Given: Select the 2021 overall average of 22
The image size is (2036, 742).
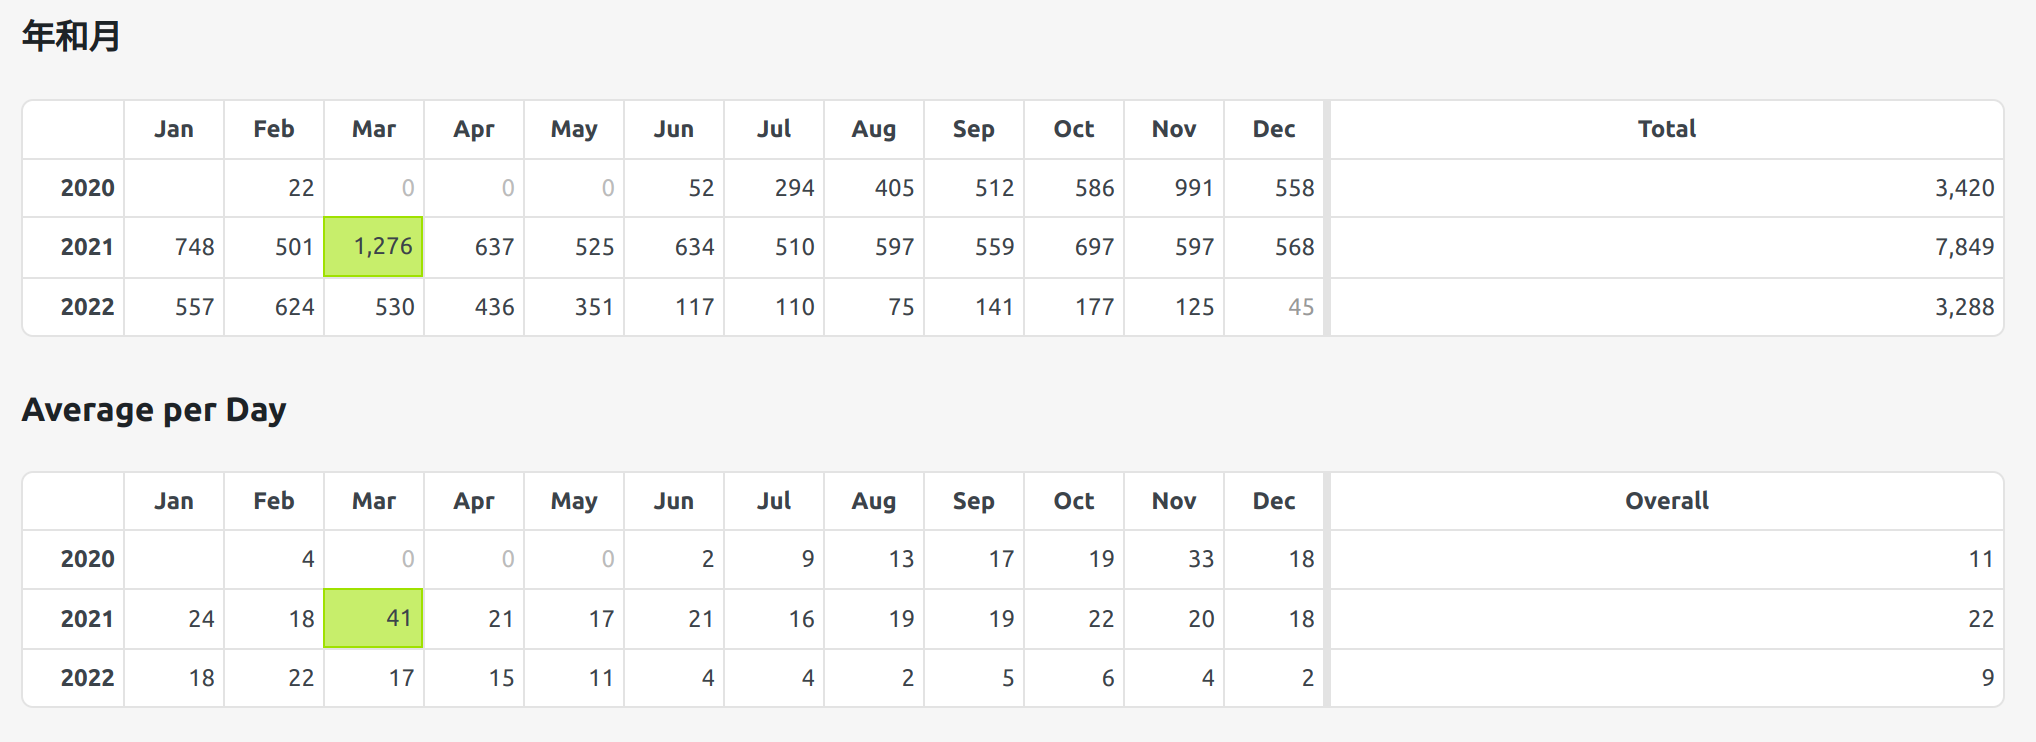Looking at the screenshot, I should click(1980, 619).
